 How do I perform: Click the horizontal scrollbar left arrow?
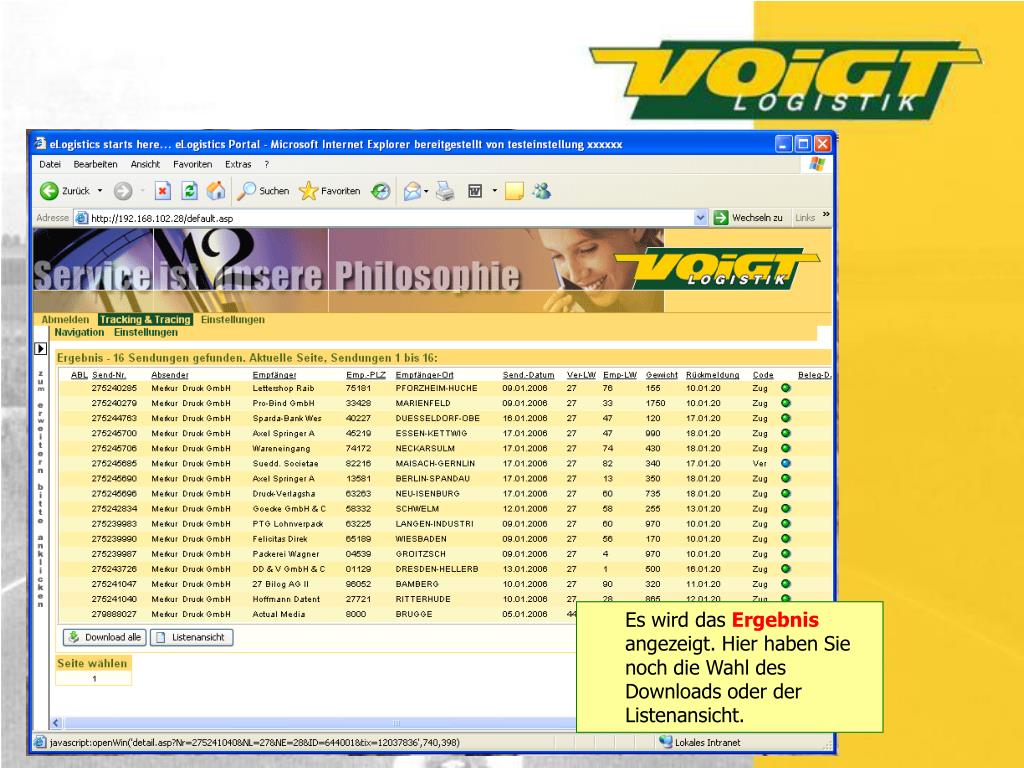point(56,723)
